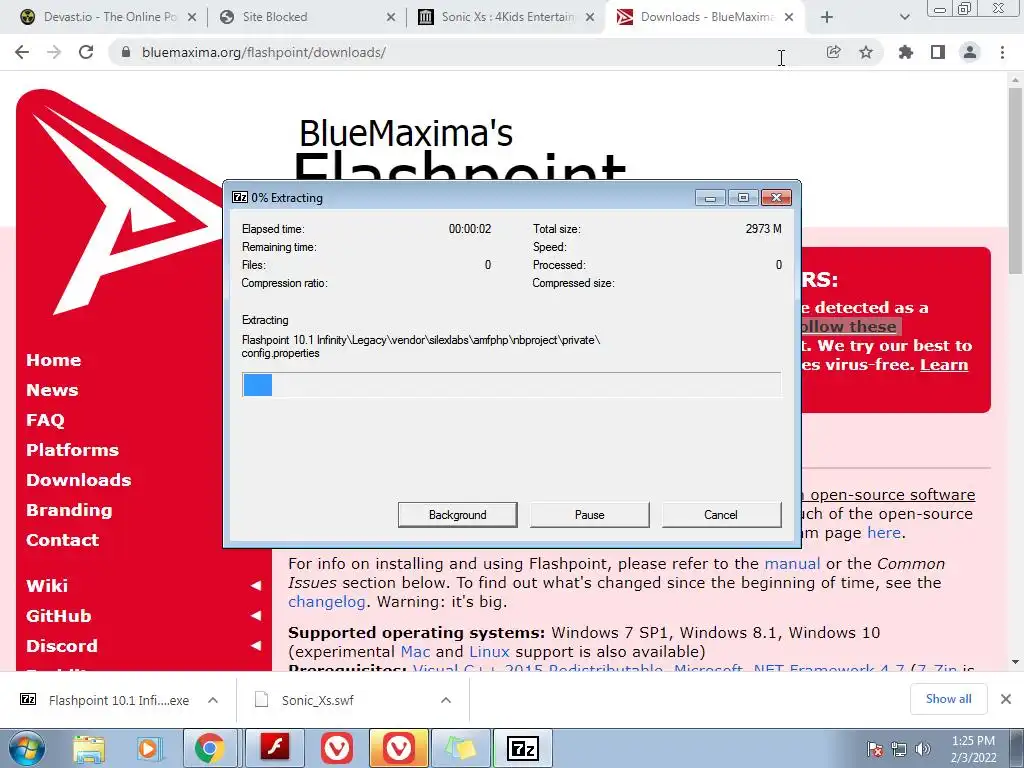Open FAQ in Flashpoint sidebar
1024x768 pixels.
[x=45, y=420]
